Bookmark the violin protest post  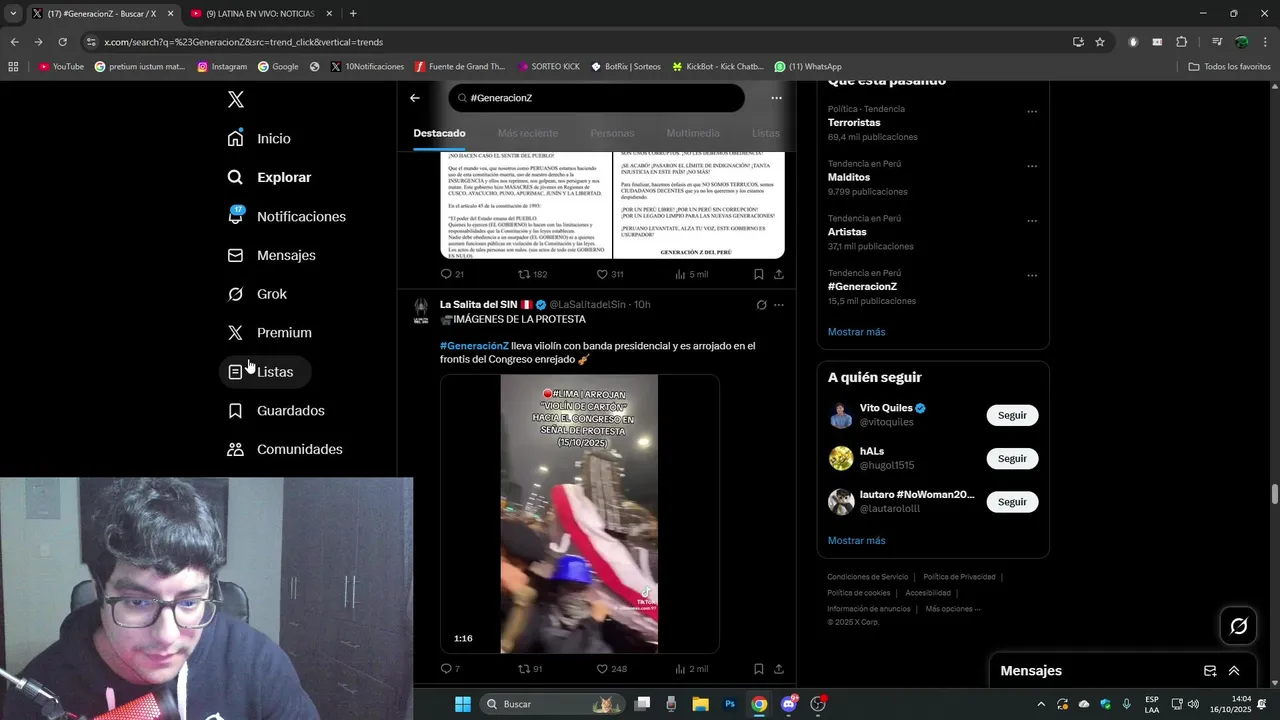coord(759,669)
